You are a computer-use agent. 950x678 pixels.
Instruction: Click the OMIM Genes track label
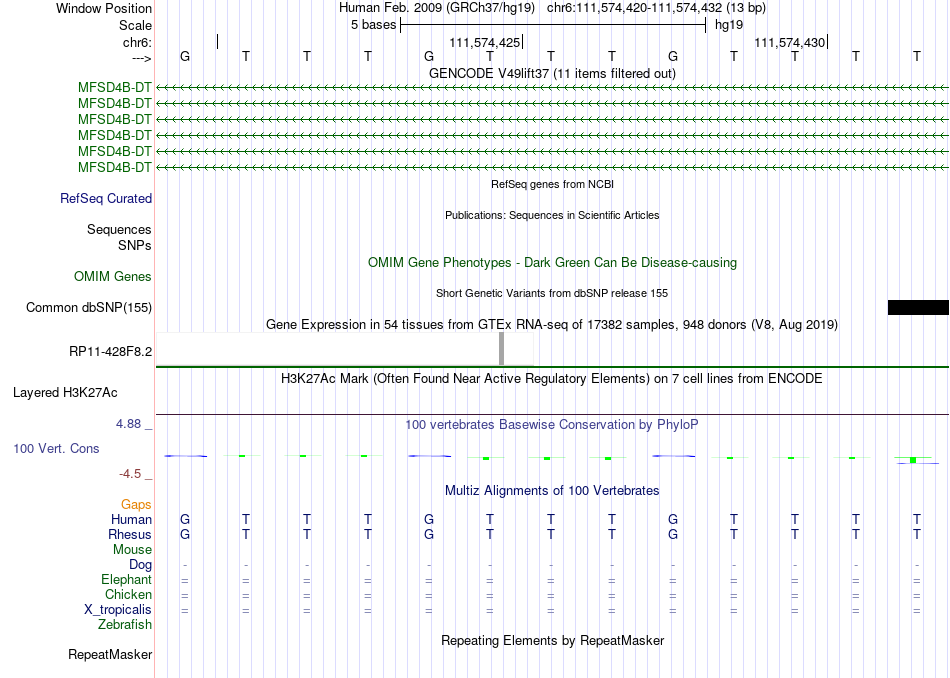coord(113,277)
